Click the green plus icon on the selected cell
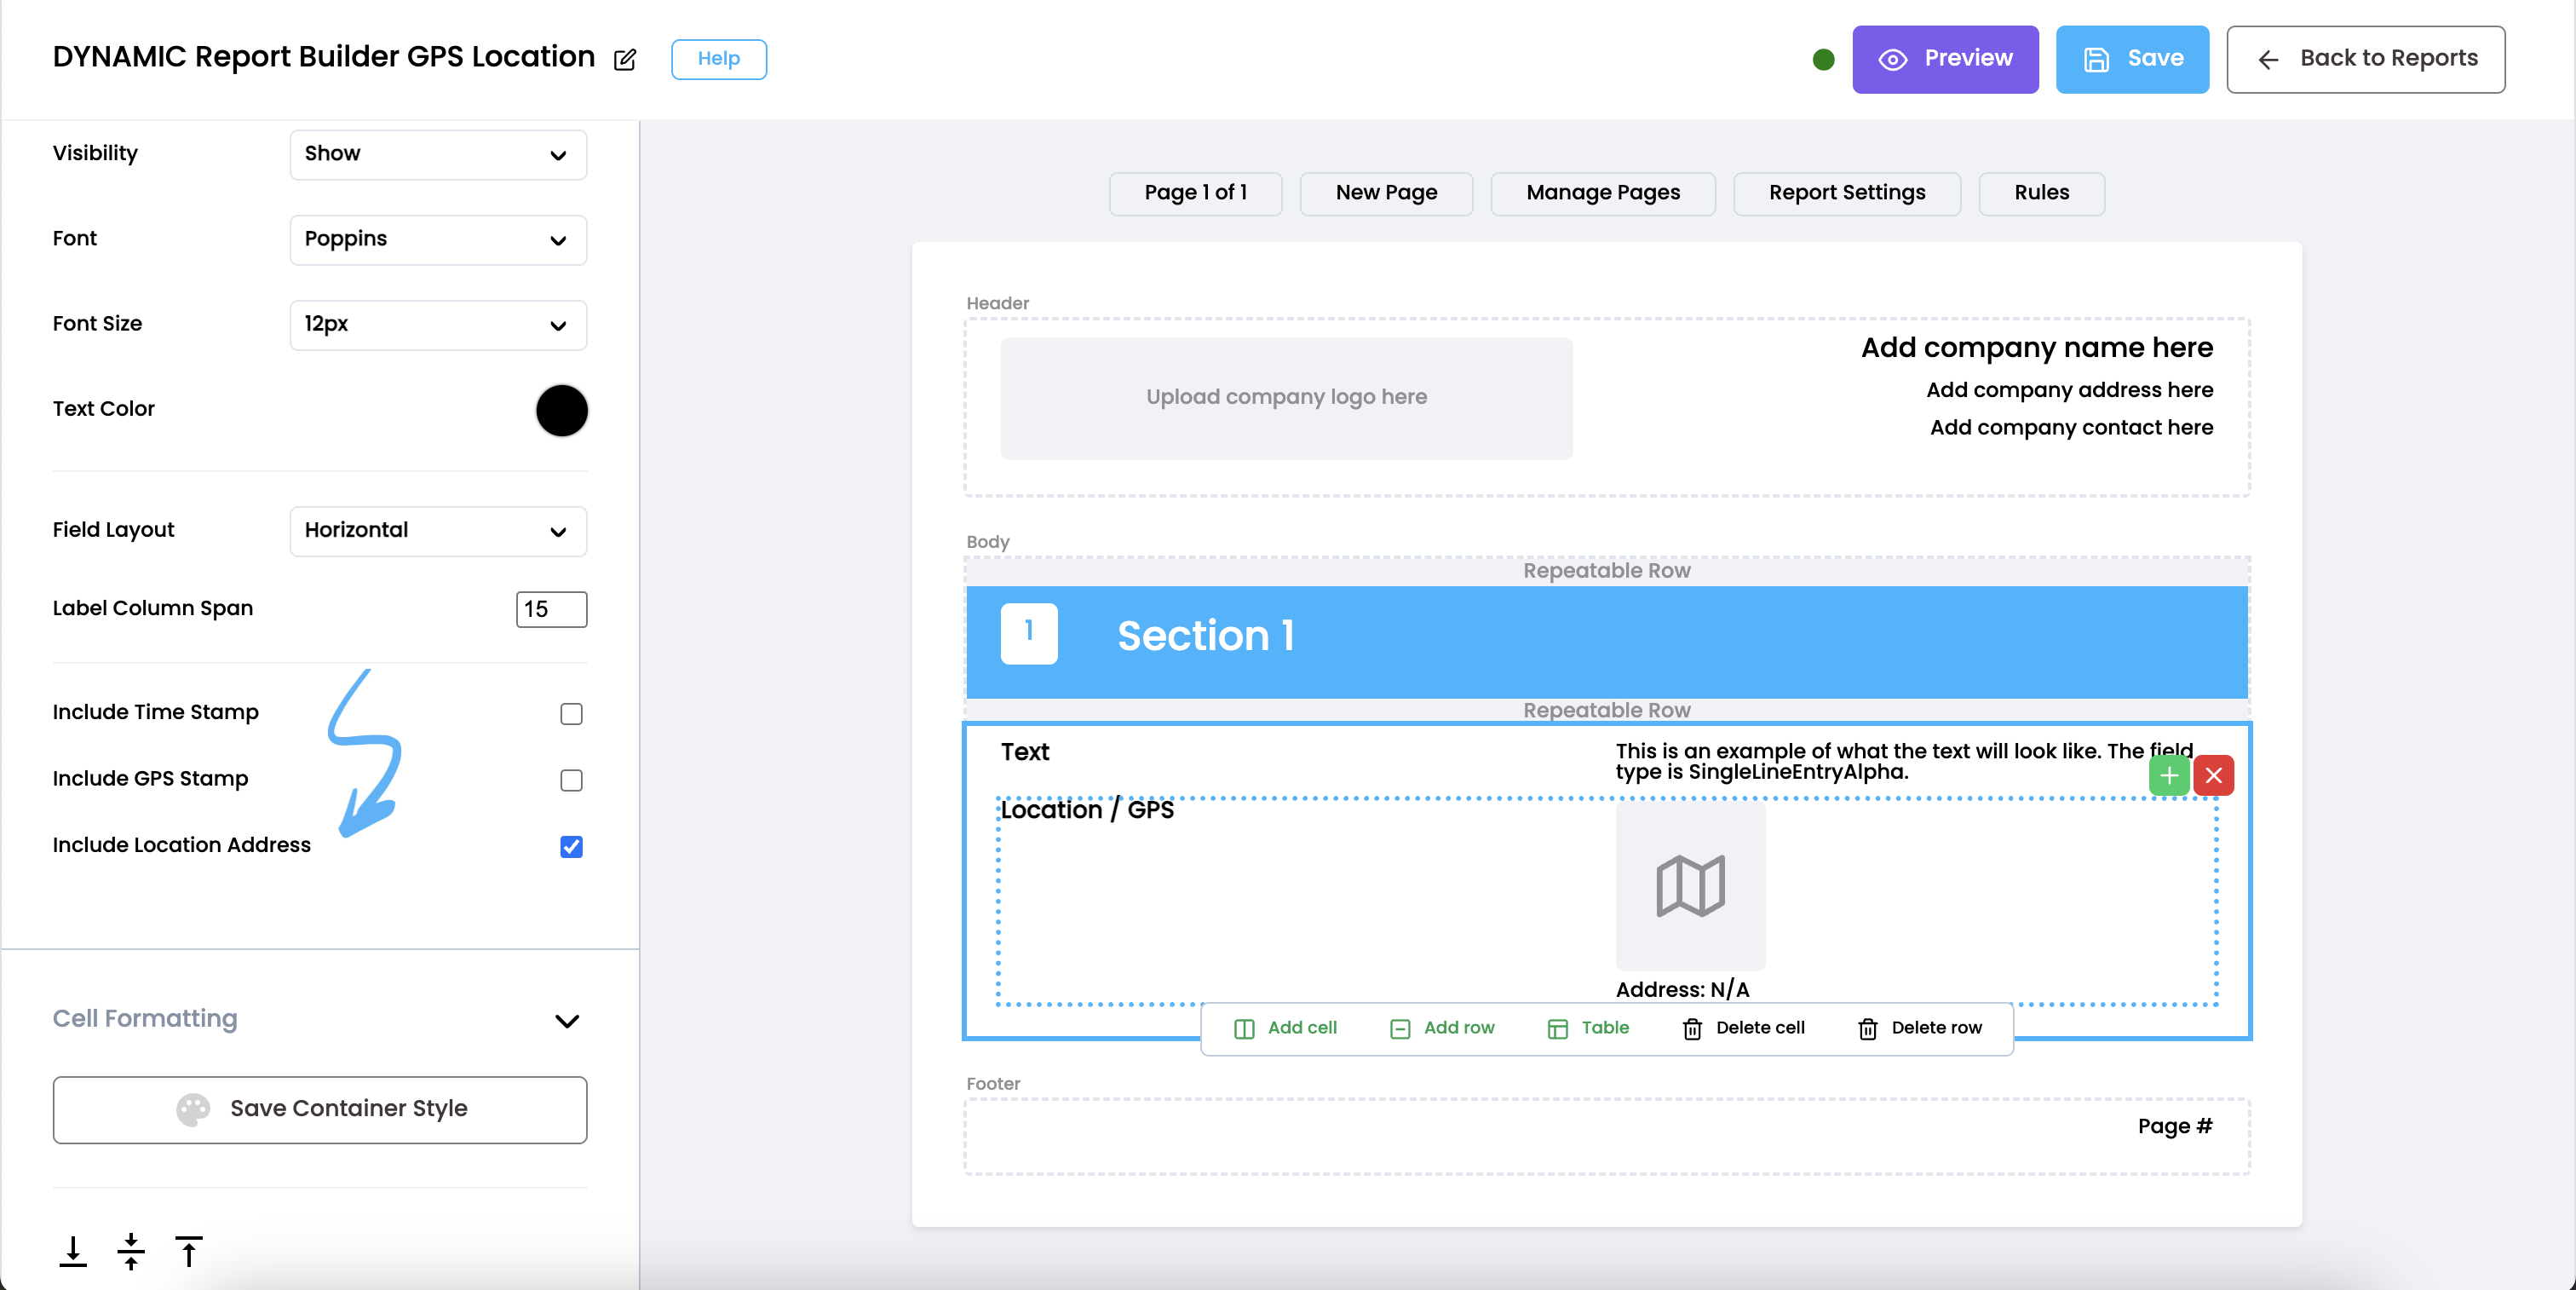The image size is (2576, 1290). coord(2168,775)
